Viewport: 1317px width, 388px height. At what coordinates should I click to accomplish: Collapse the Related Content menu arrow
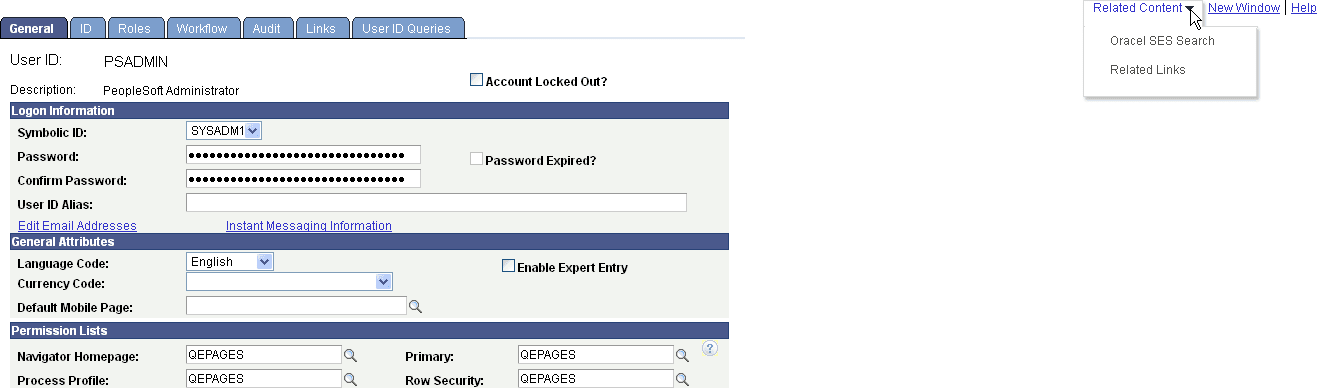tap(1190, 9)
